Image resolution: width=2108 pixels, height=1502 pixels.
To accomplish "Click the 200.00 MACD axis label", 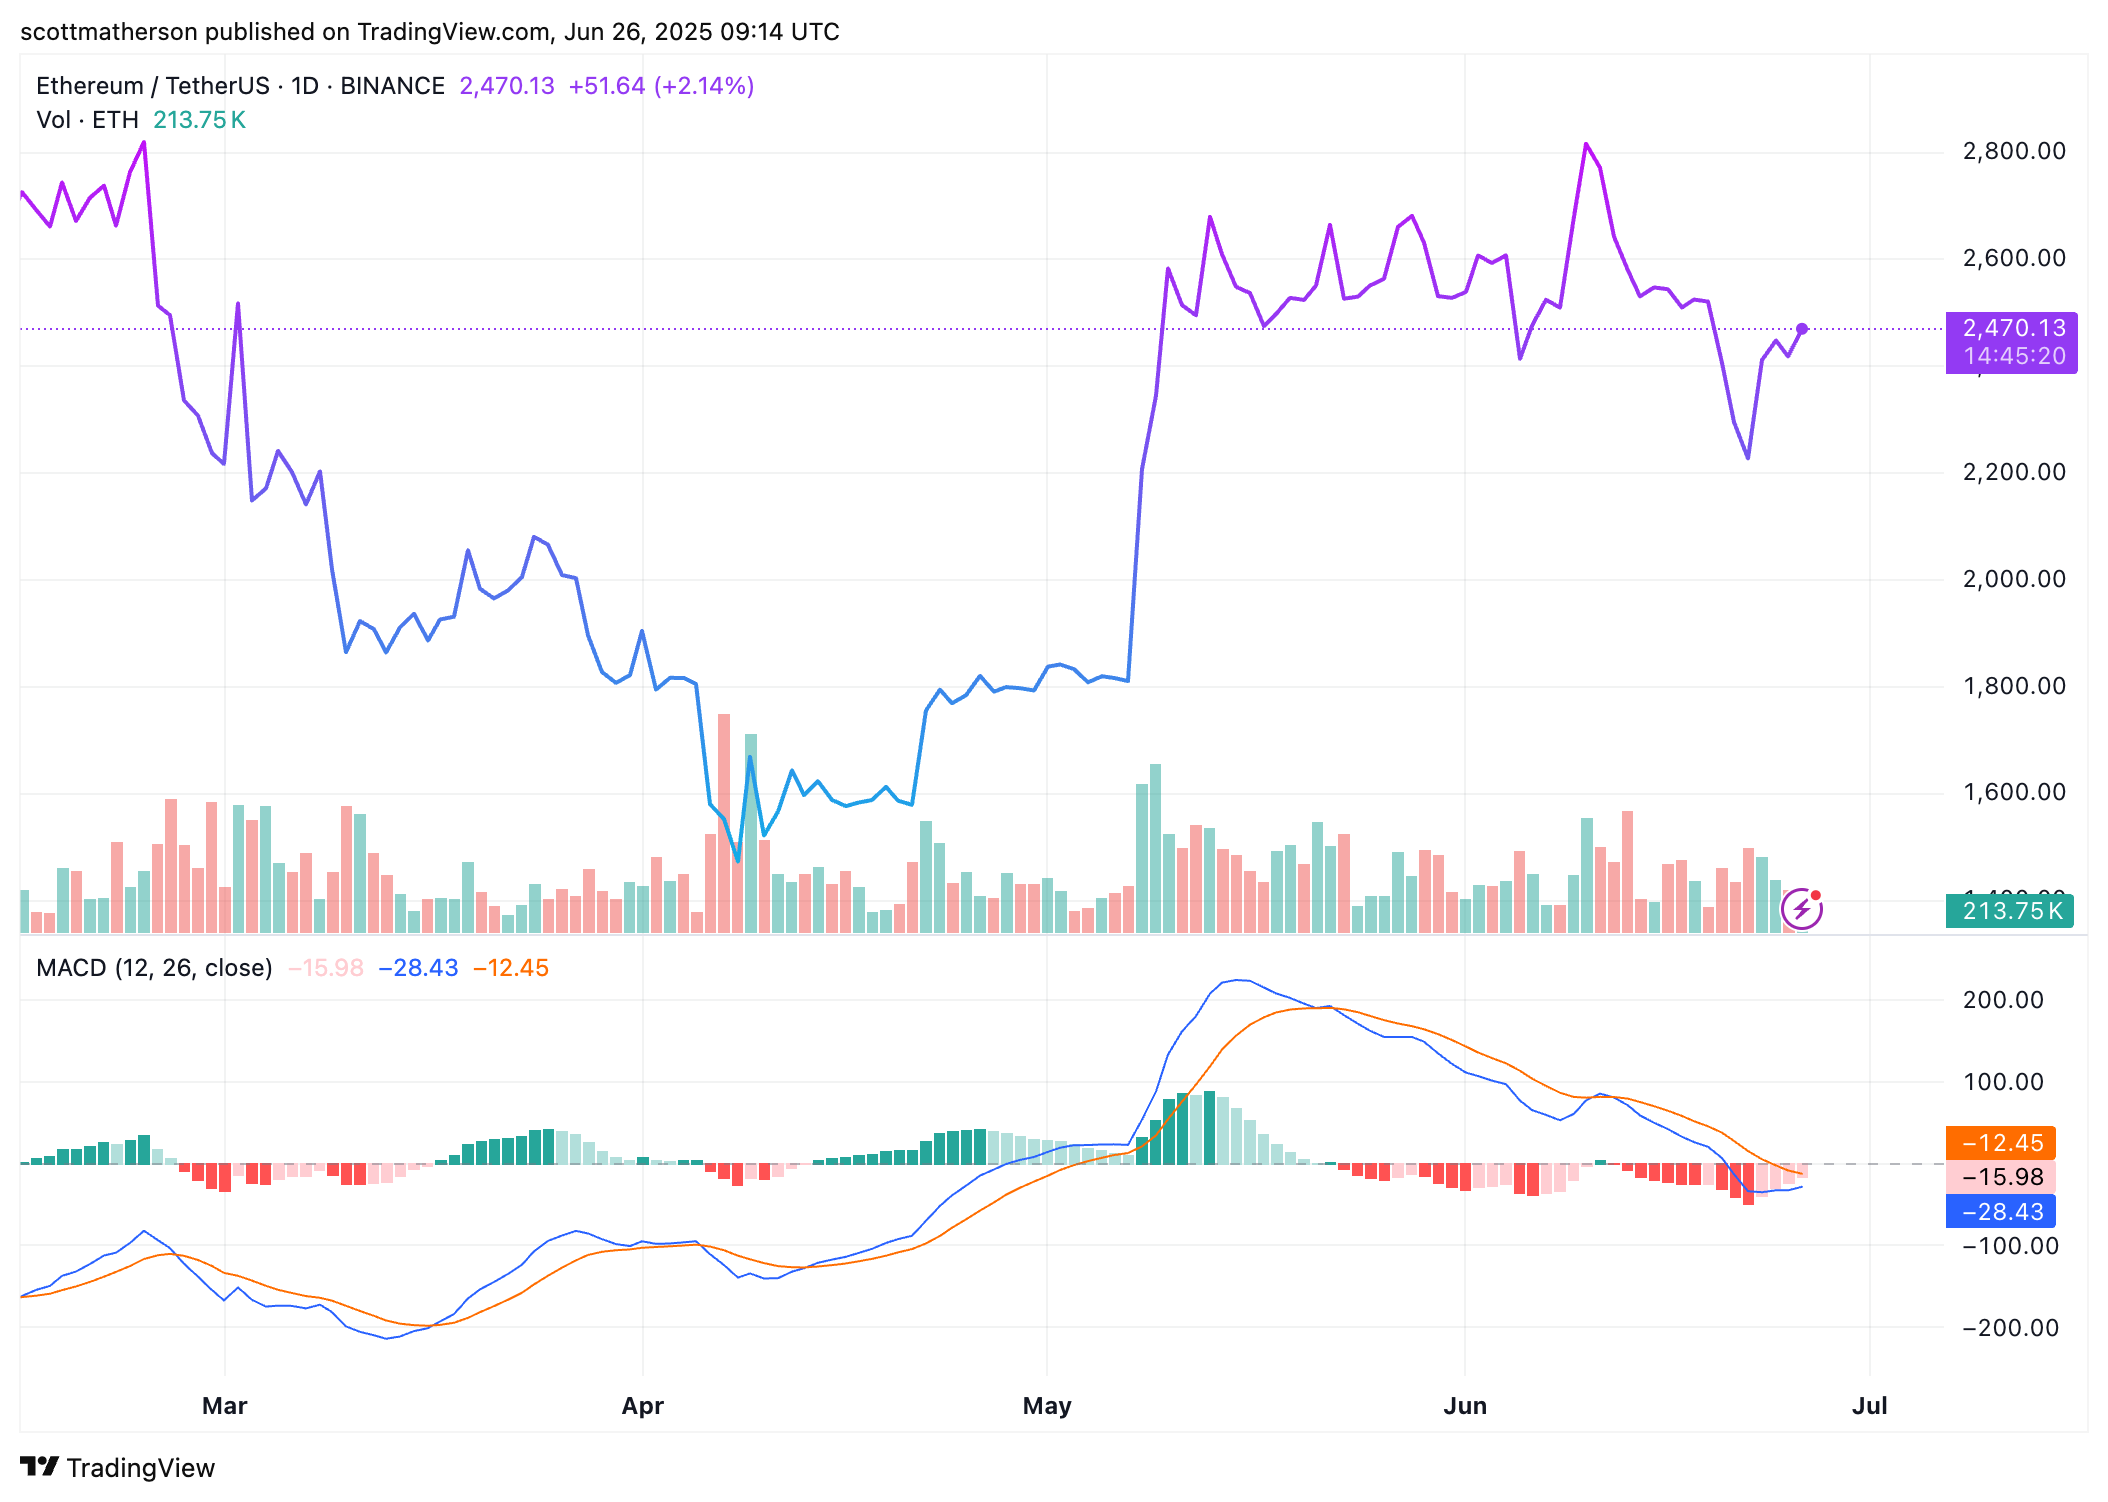I will [2002, 1000].
